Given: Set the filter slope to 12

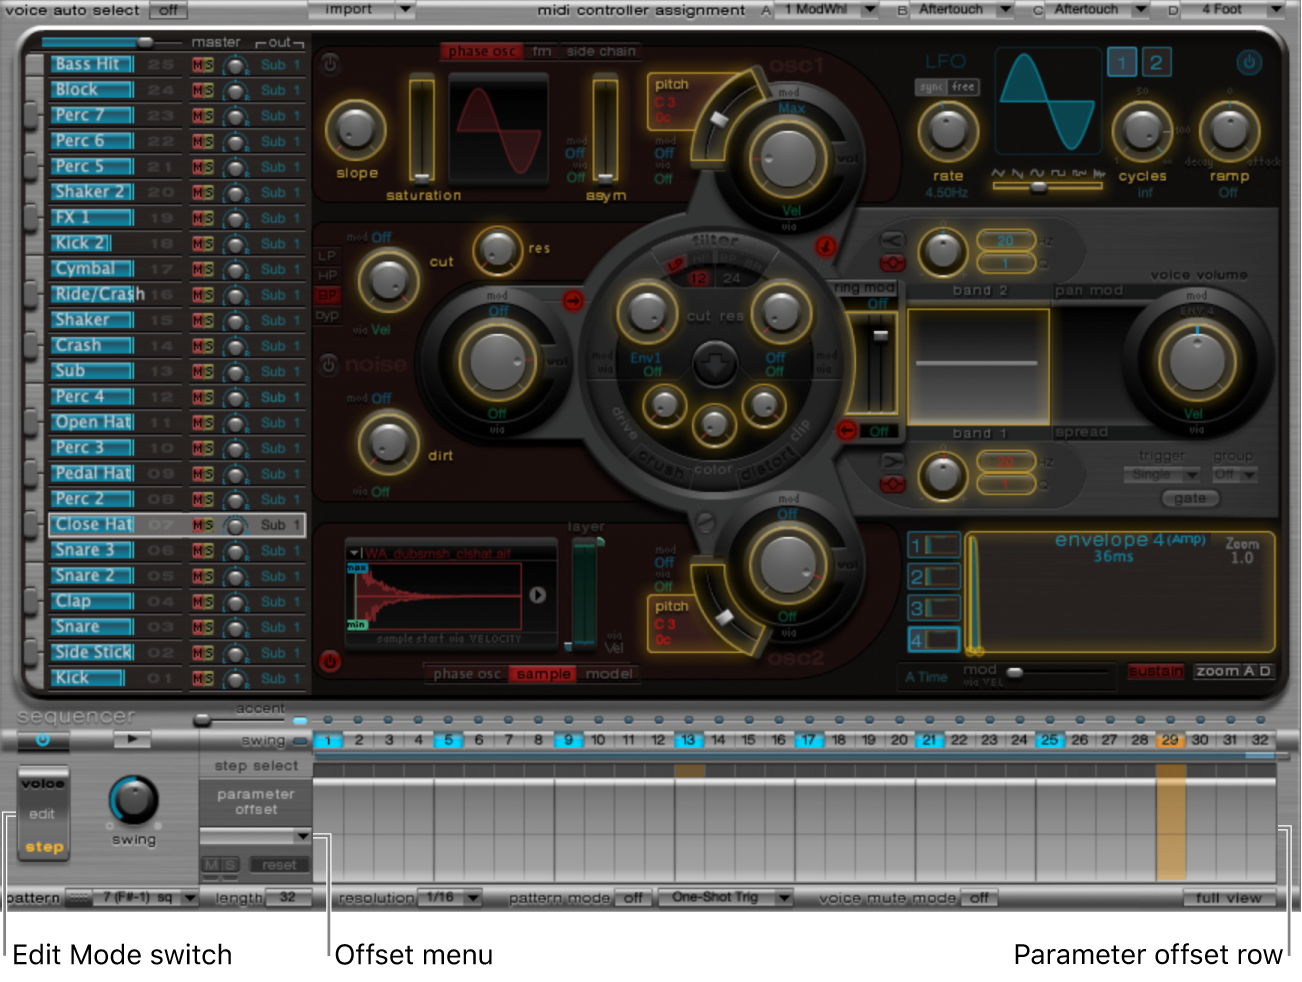Looking at the screenshot, I should coord(698,278).
